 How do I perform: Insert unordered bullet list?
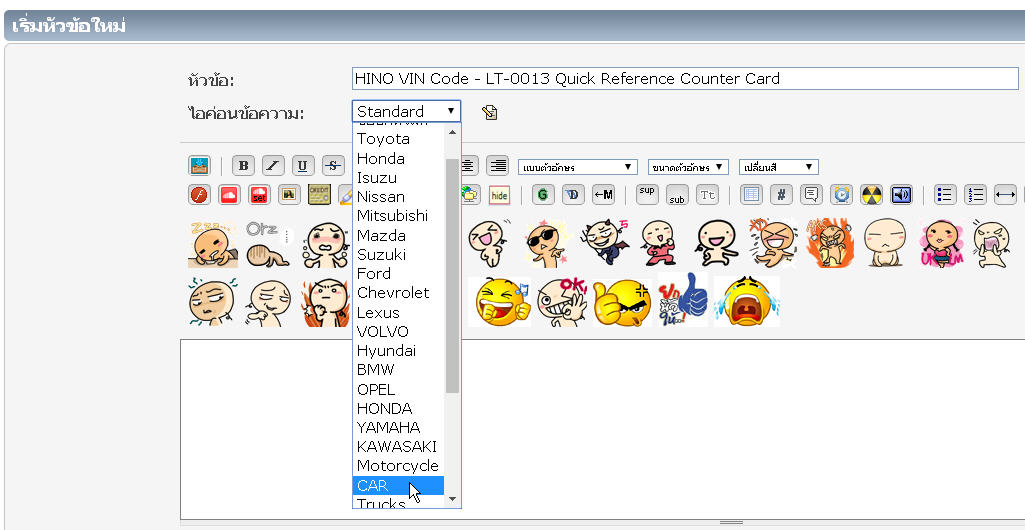click(945, 195)
